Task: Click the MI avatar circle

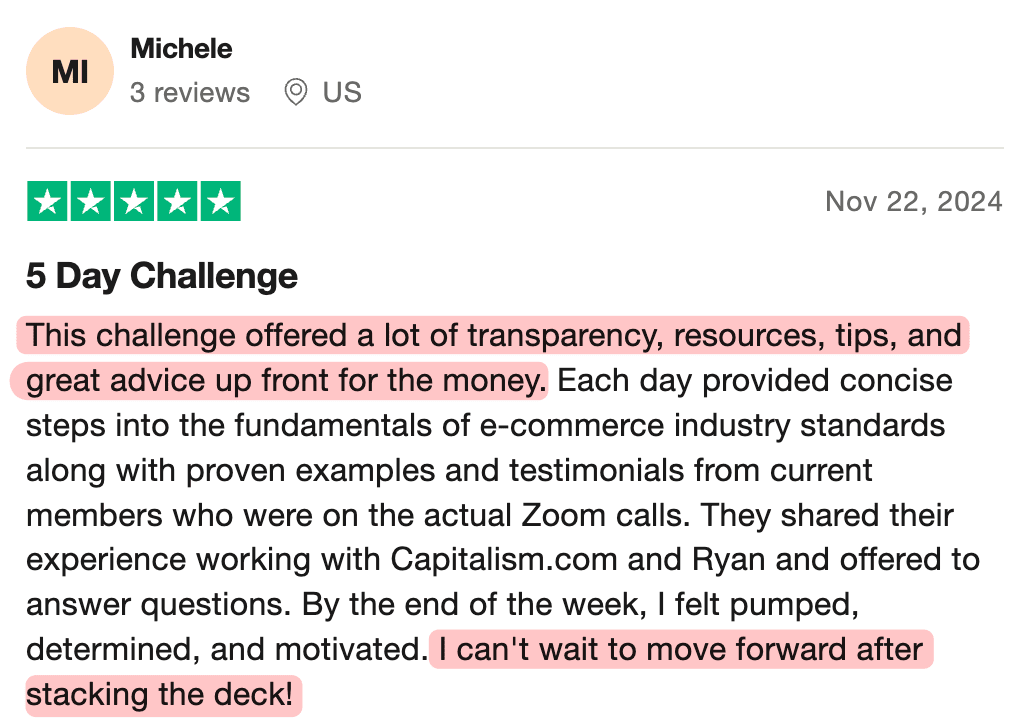Action: click(x=69, y=72)
